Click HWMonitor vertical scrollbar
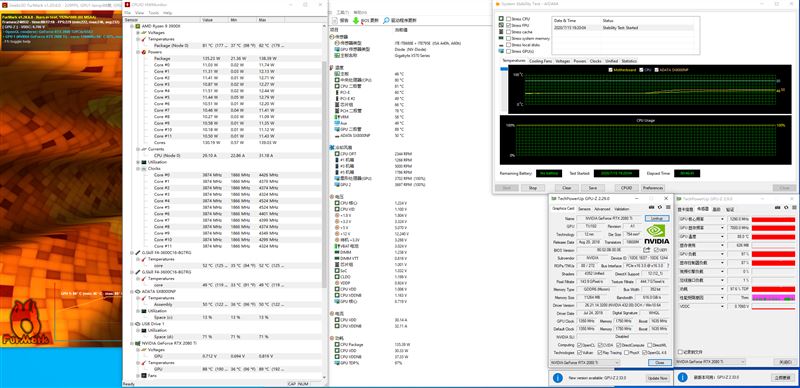 (324, 174)
